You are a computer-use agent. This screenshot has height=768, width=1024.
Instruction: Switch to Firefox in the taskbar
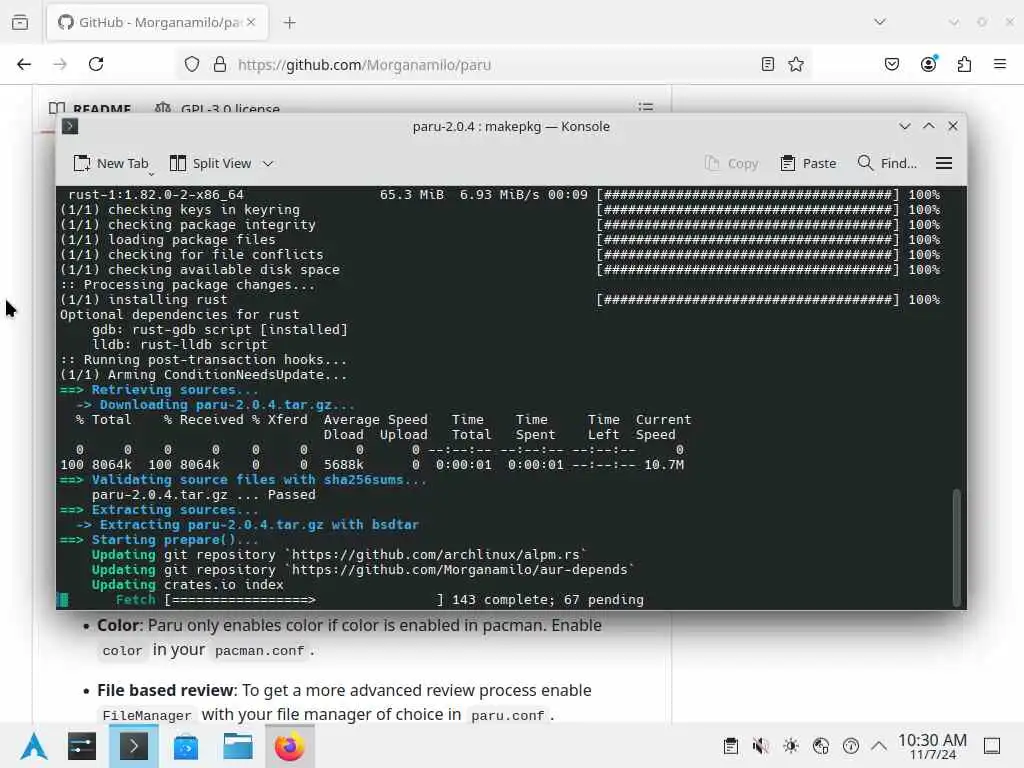tap(289, 746)
